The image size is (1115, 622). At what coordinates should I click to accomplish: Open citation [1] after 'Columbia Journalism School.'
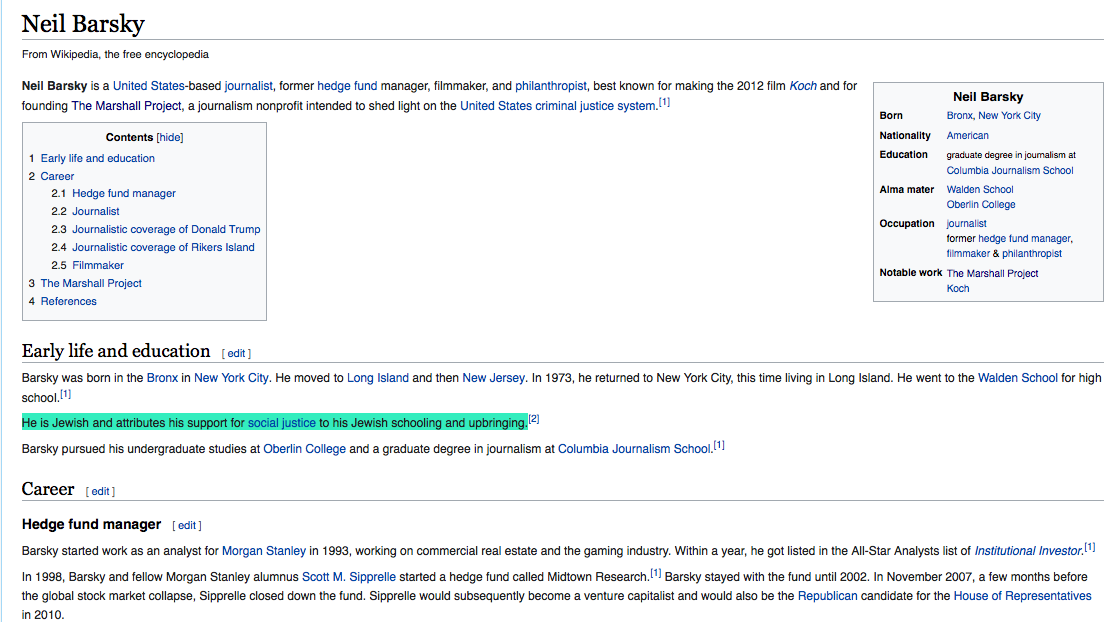tap(719, 445)
